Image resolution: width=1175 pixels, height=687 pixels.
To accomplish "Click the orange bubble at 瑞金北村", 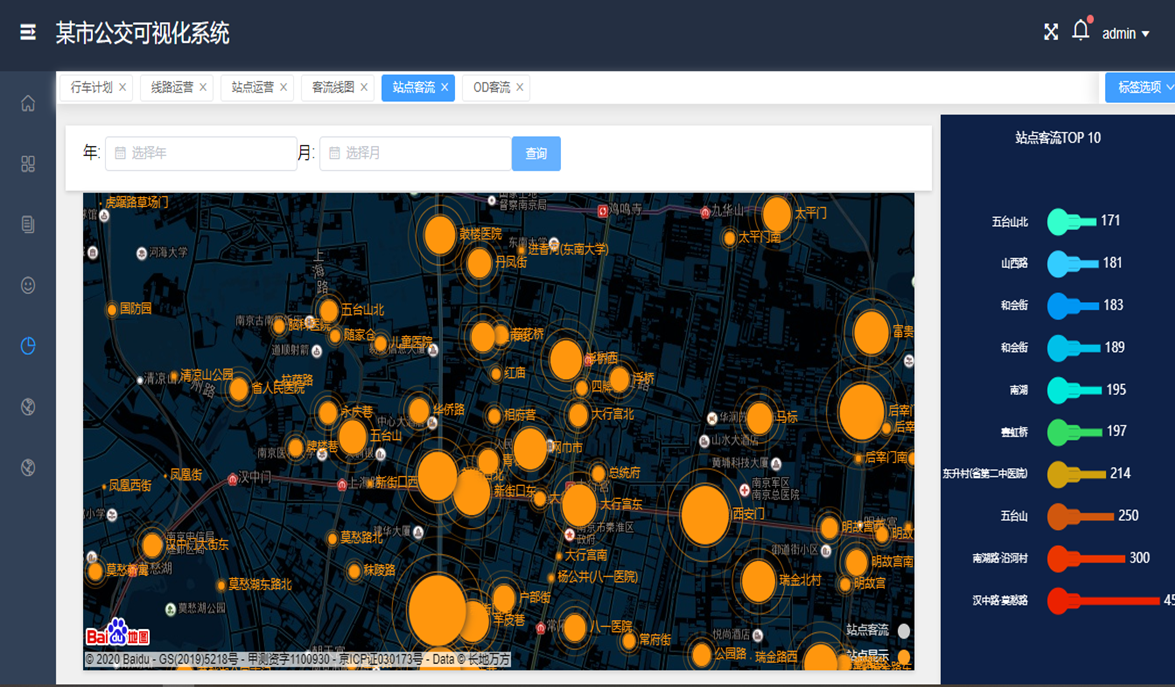I will [758, 581].
